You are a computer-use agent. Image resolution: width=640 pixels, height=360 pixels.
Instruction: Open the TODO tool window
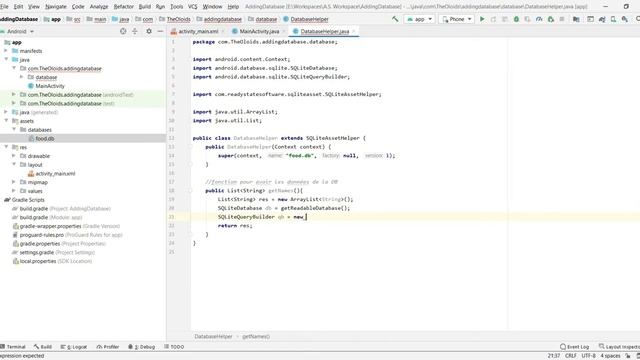point(174,347)
